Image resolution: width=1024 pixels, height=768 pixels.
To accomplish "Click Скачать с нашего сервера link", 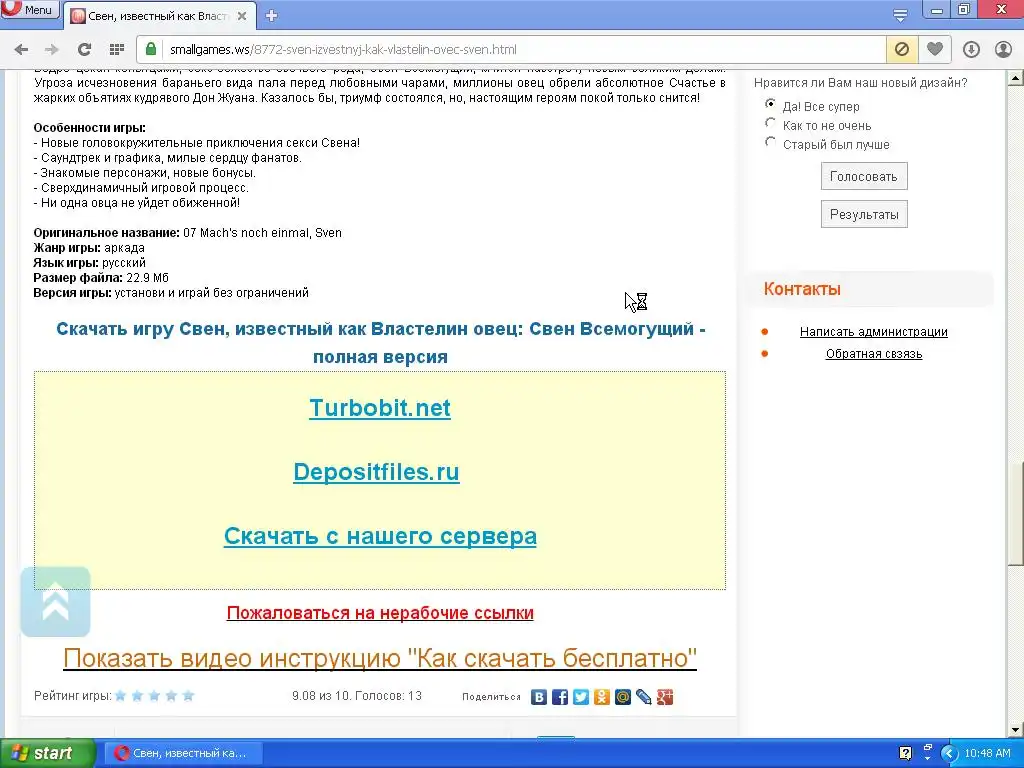I will click(x=380, y=536).
